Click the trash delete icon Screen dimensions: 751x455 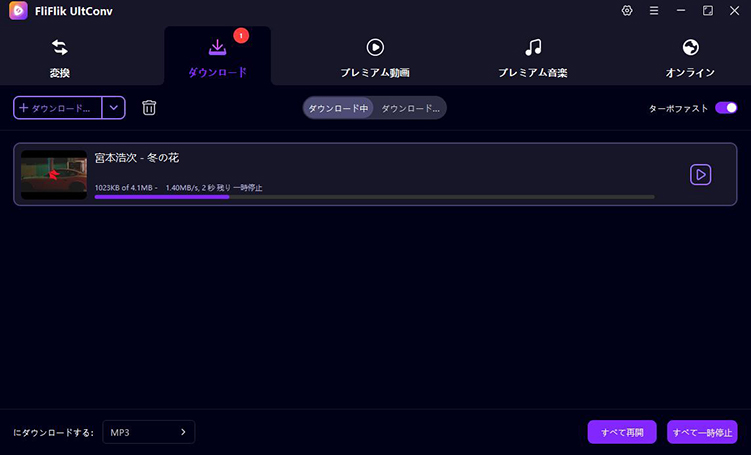pos(149,108)
